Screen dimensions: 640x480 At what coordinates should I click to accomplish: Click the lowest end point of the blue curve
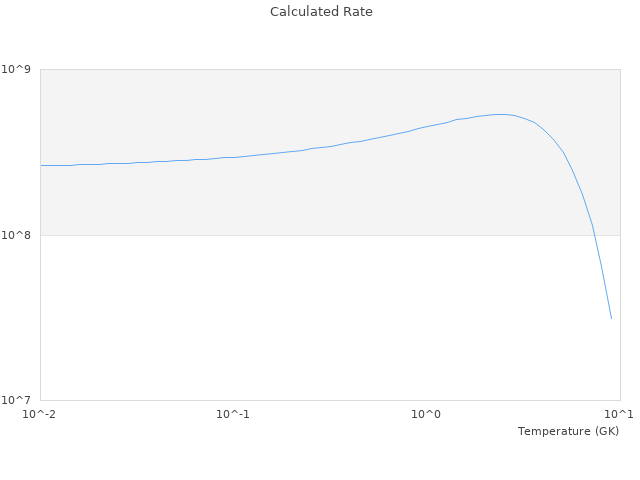(x=611, y=318)
